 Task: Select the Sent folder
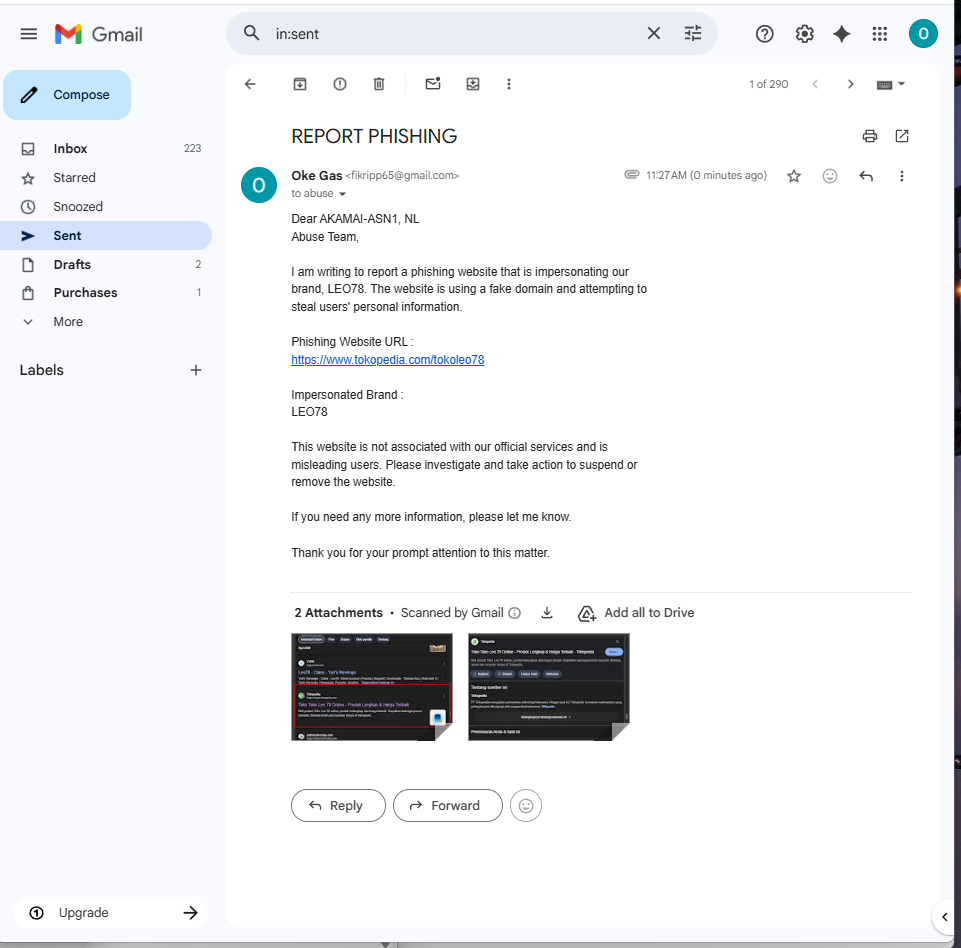105,235
